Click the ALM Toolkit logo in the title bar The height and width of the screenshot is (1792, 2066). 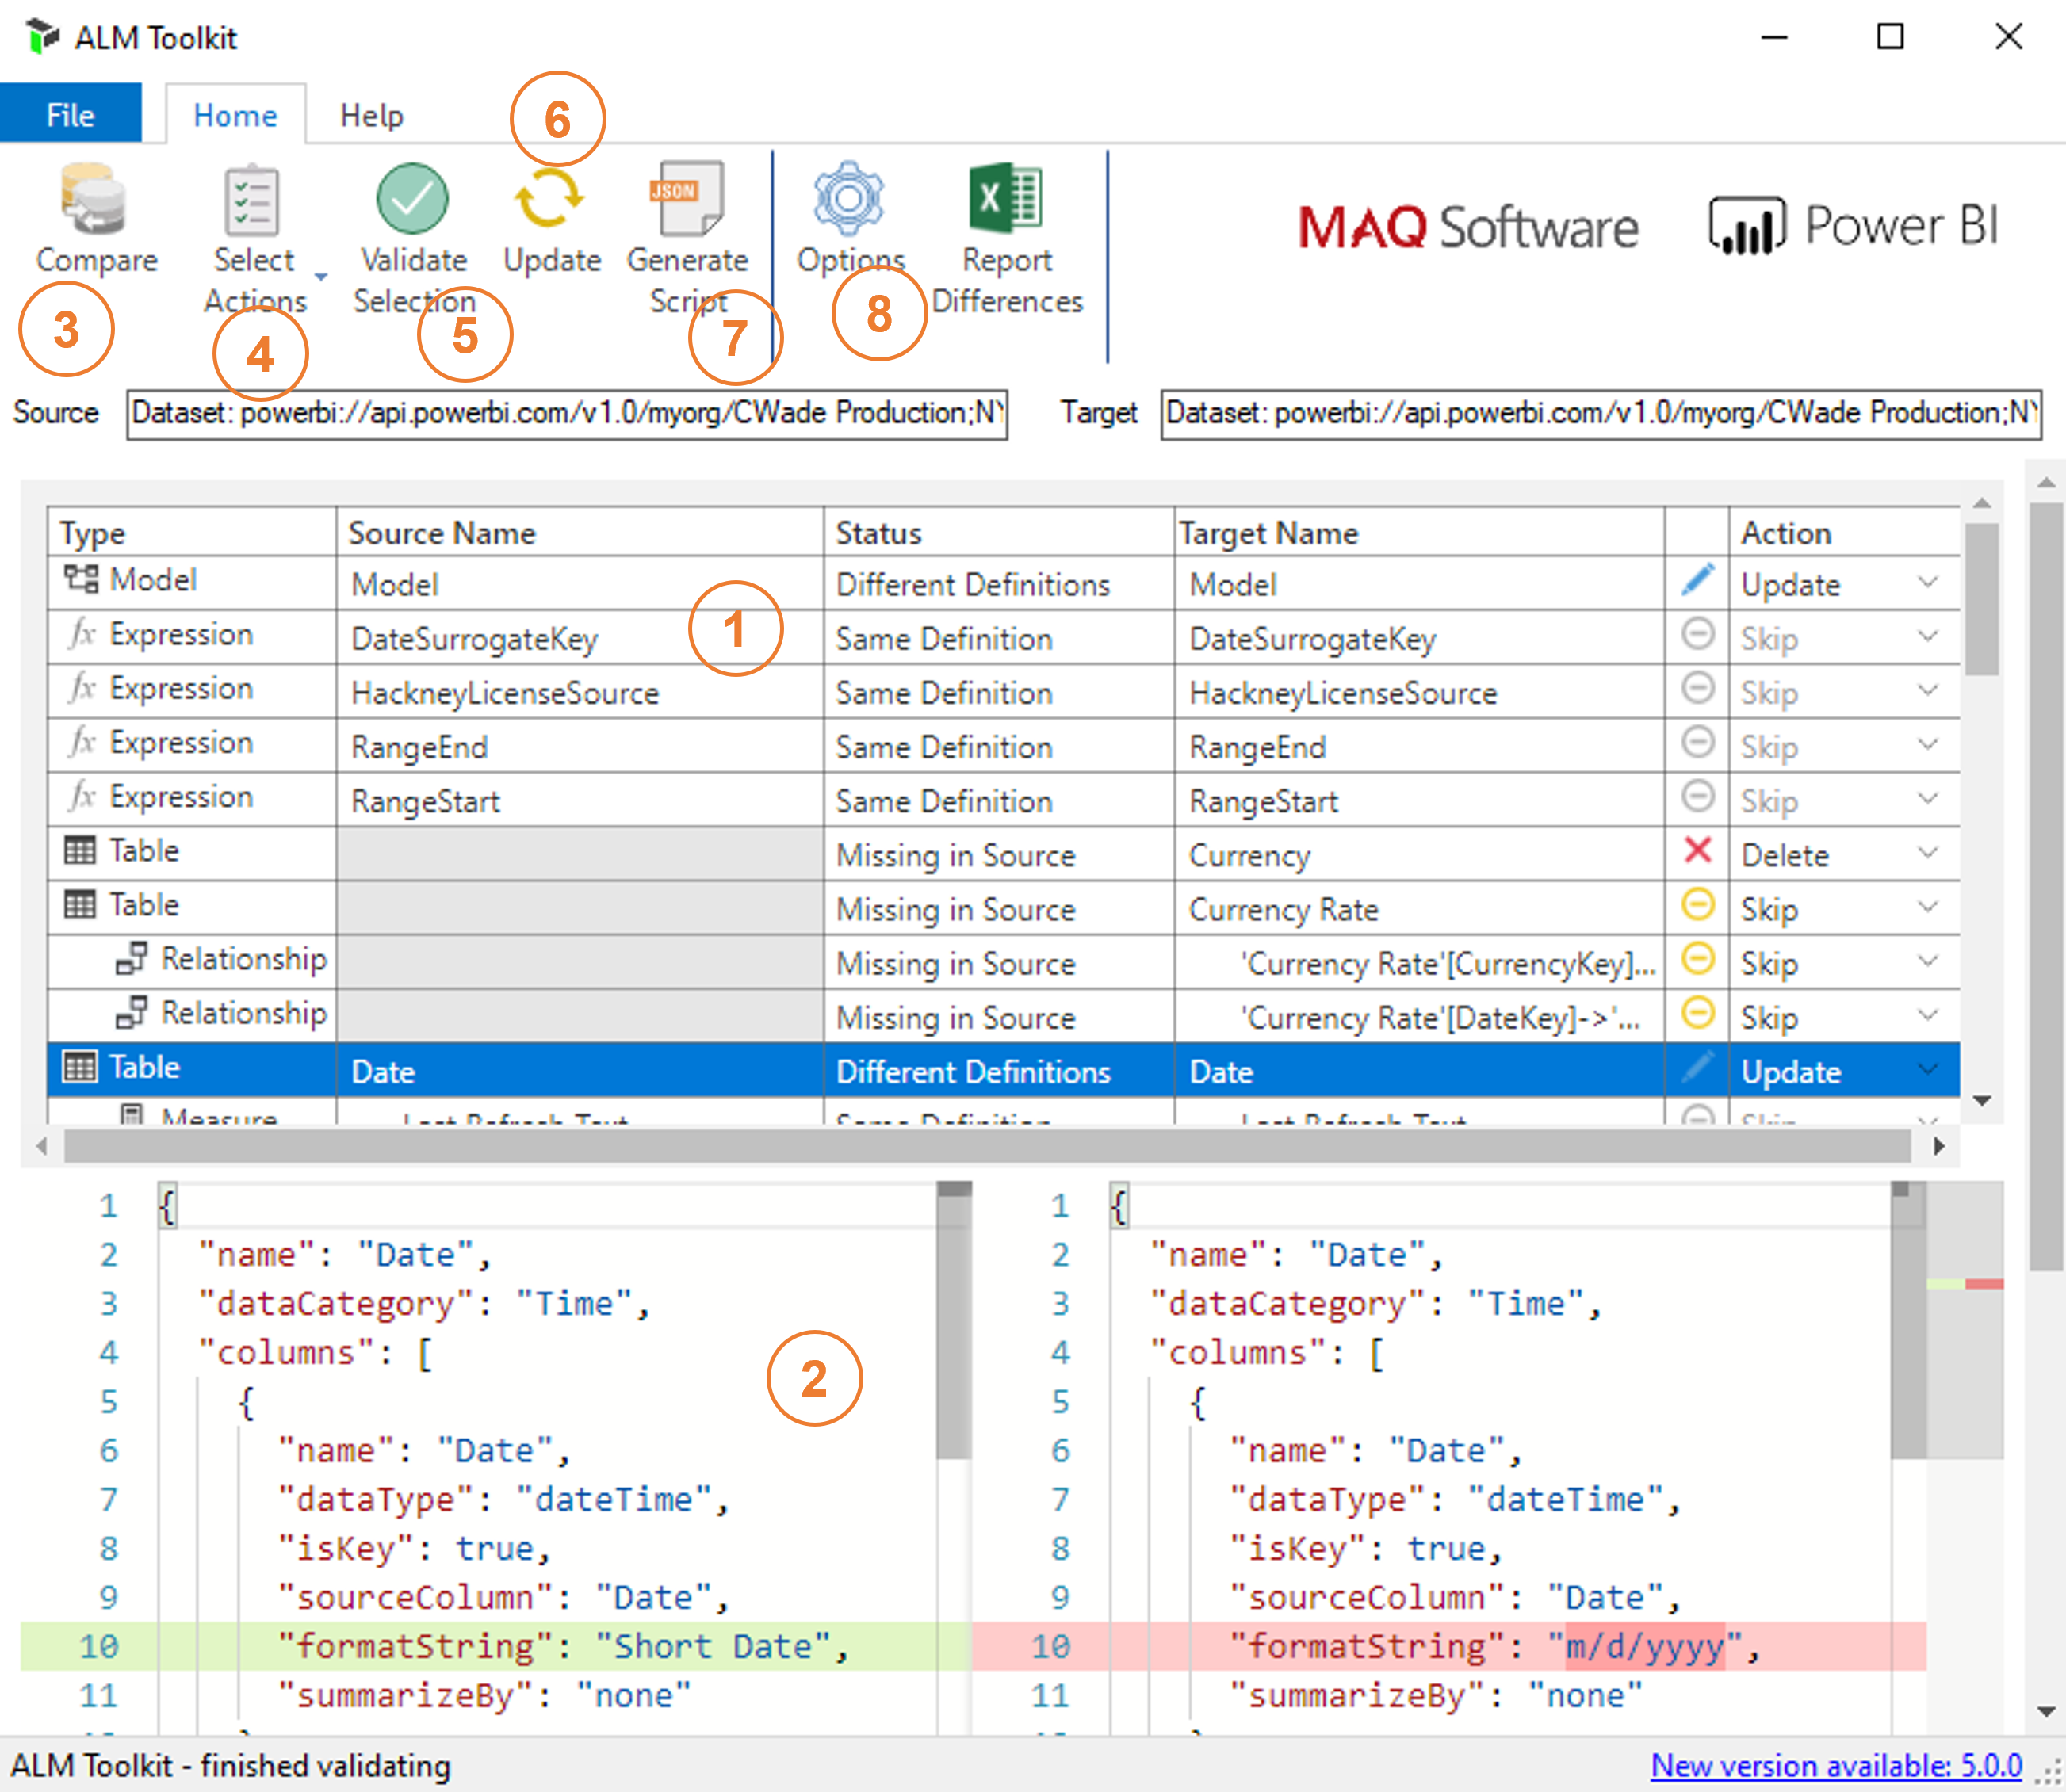pos(42,36)
